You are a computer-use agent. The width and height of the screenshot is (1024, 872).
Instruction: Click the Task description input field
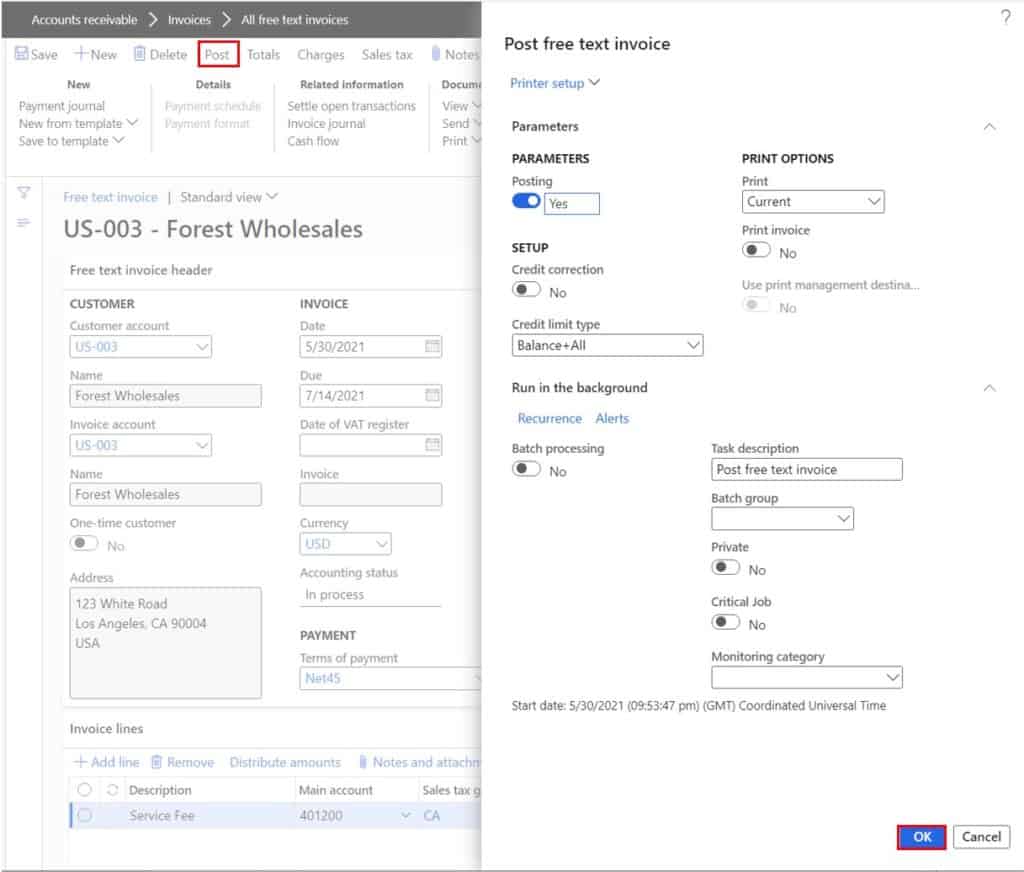pyautogui.click(x=806, y=469)
